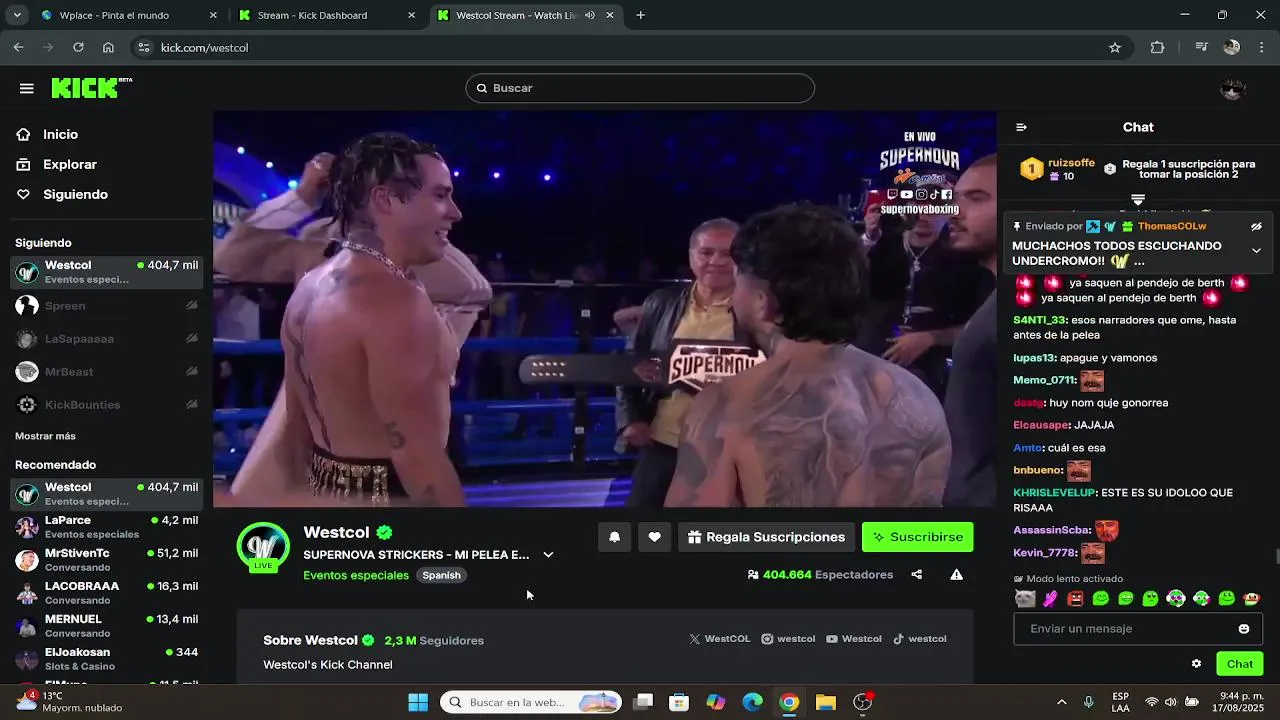The image size is (1280, 720).
Task: Open Westcol's TikTok link
Action: 920,639
